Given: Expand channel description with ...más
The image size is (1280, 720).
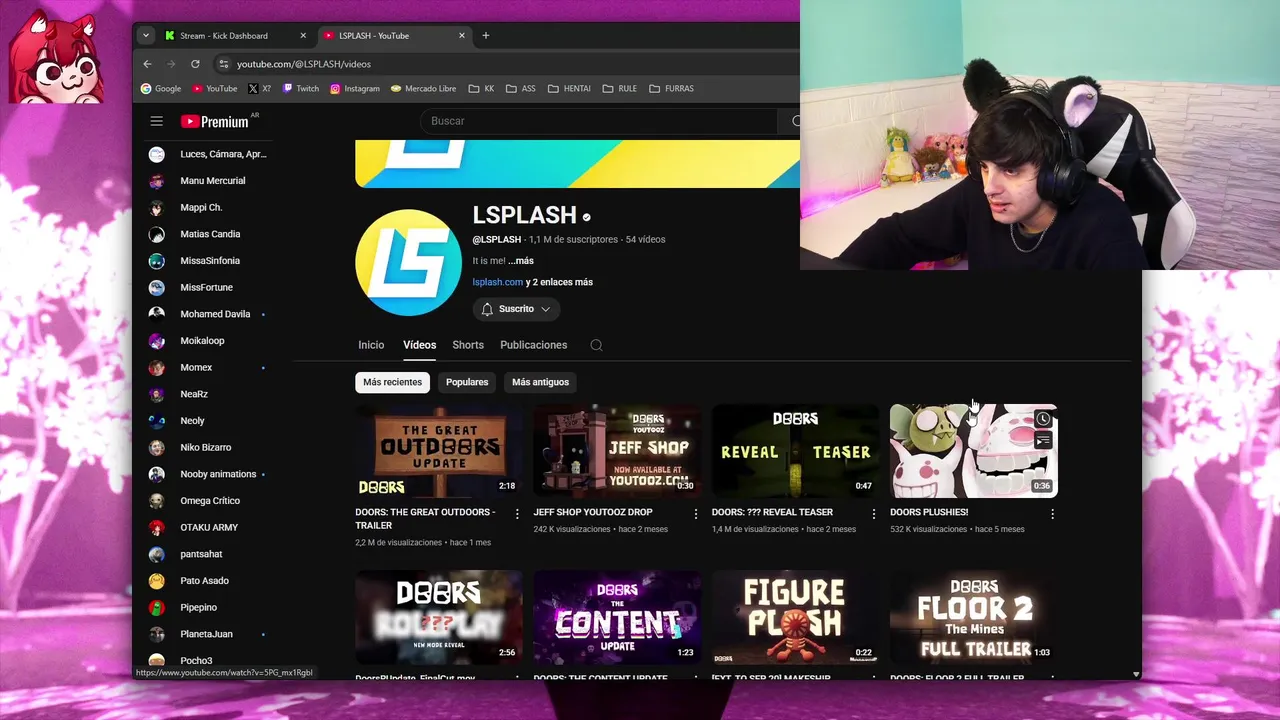Looking at the screenshot, I should (x=521, y=261).
